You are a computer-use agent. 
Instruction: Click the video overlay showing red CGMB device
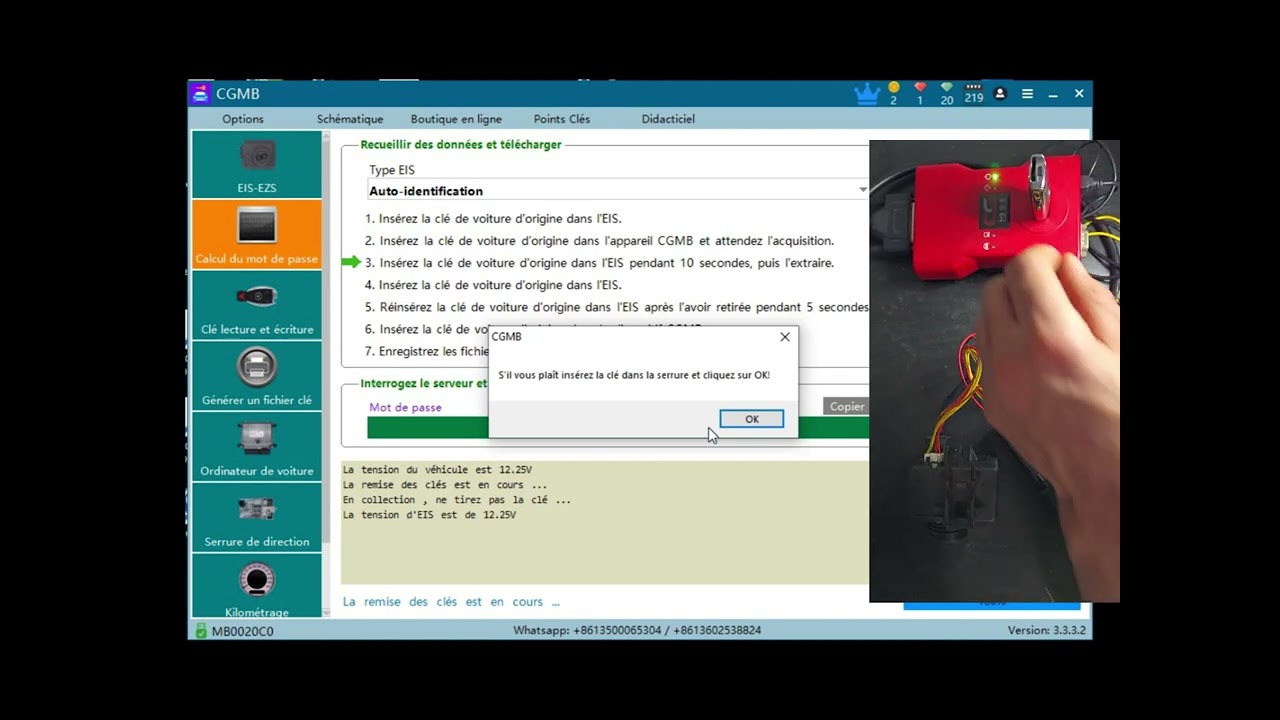tap(994, 371)
